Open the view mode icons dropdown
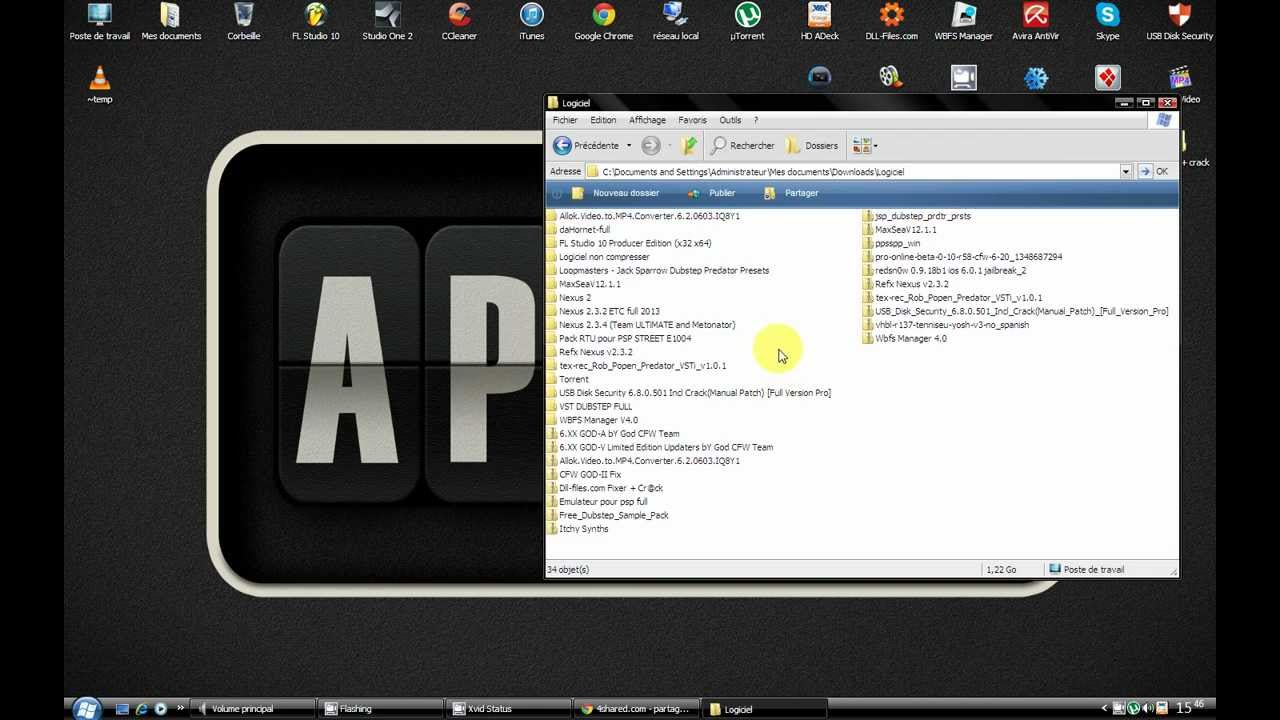 click(x=865, y=146)
